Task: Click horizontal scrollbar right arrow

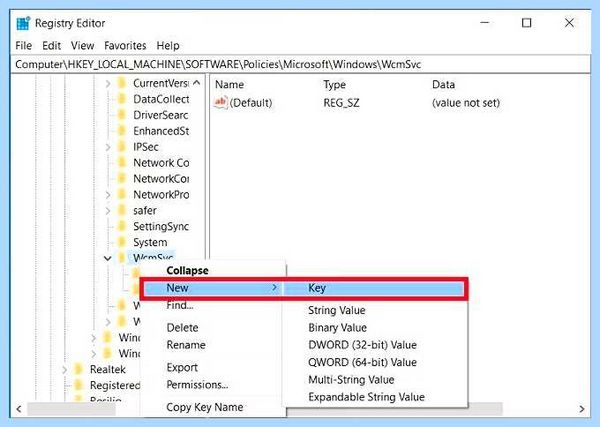Action: tap(582, 409)
